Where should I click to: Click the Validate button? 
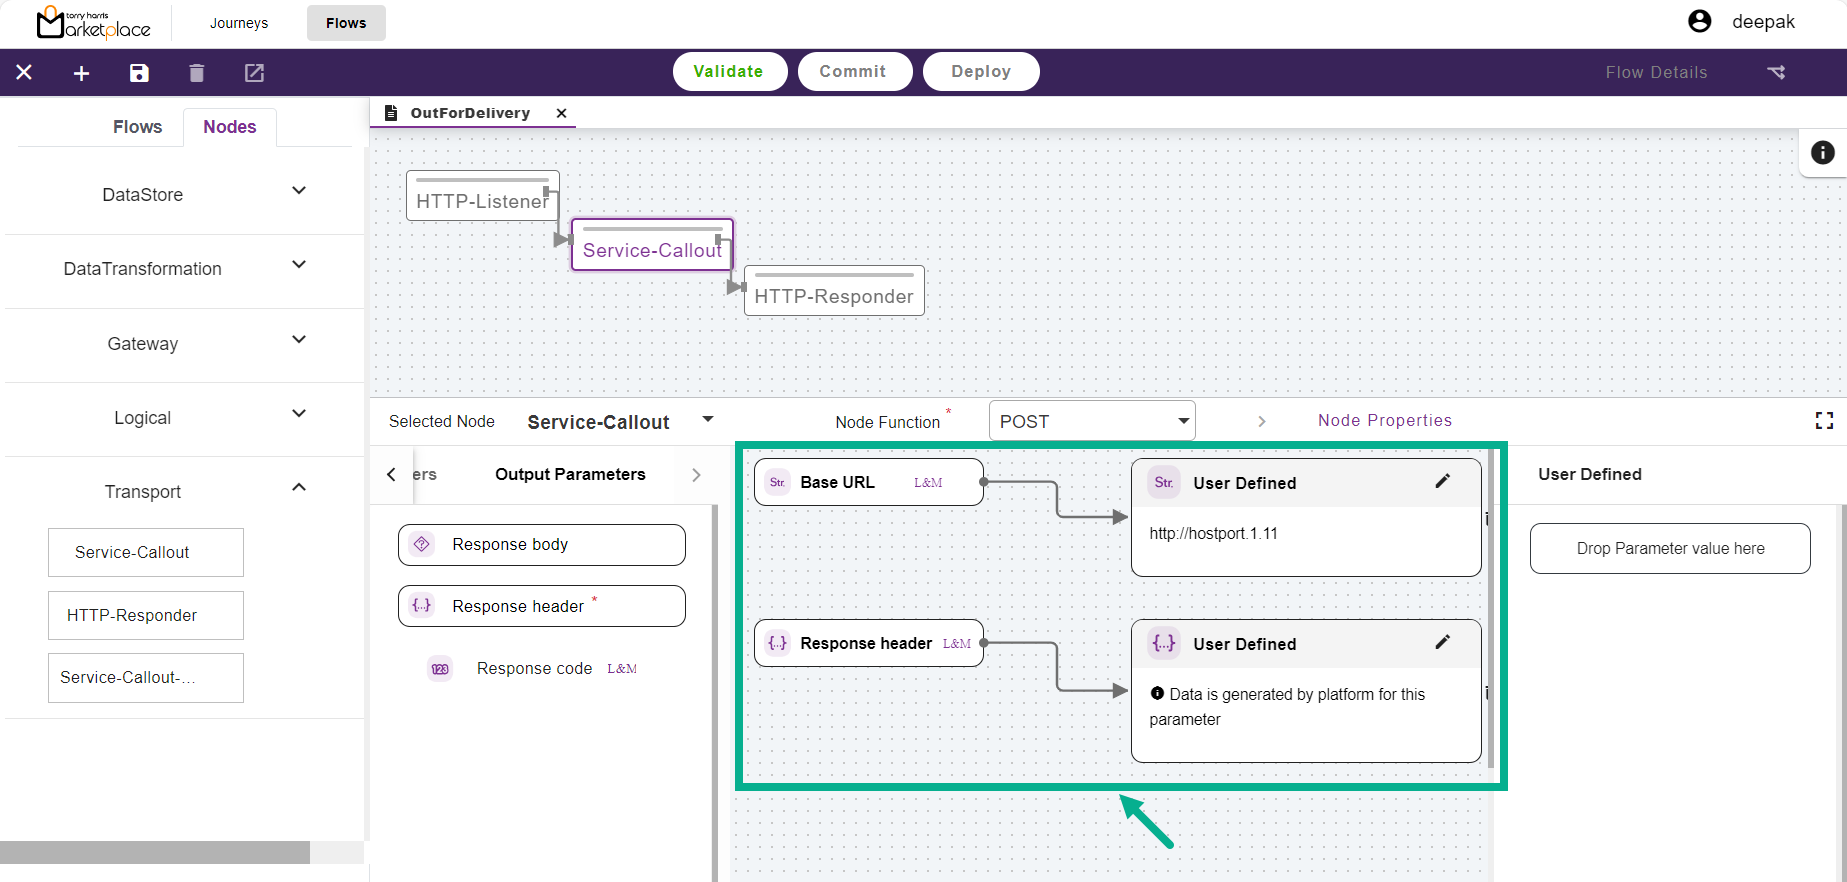(729, 72)
